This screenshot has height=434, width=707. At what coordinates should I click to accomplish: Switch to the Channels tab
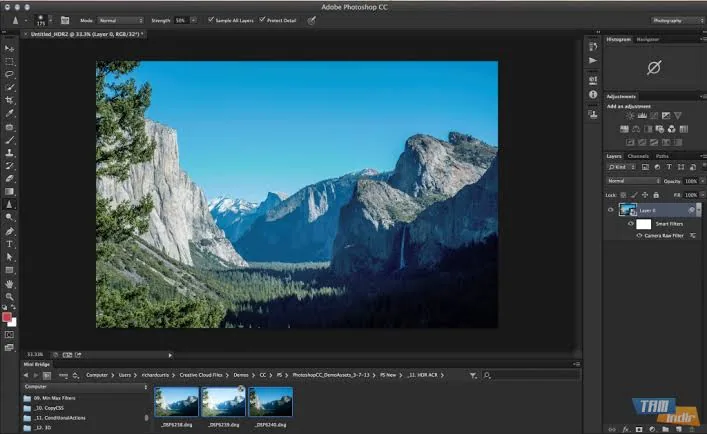638,156
